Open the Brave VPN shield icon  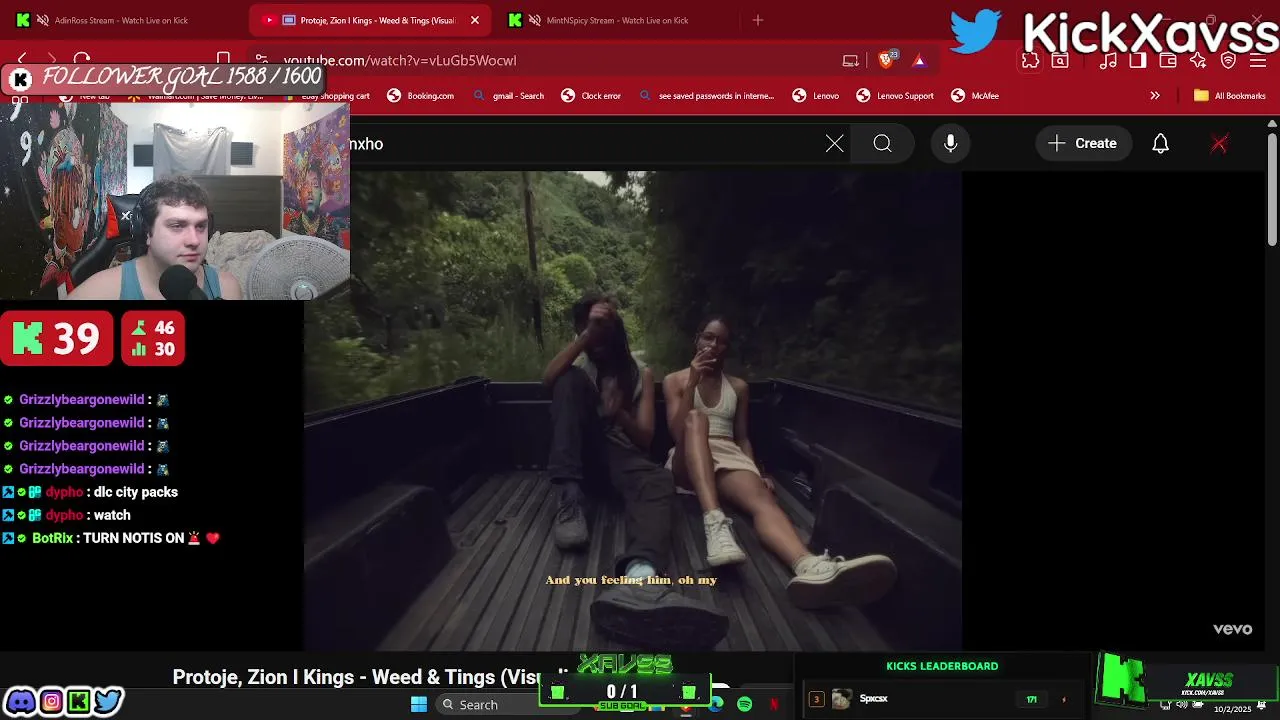tap(1229, 61)
